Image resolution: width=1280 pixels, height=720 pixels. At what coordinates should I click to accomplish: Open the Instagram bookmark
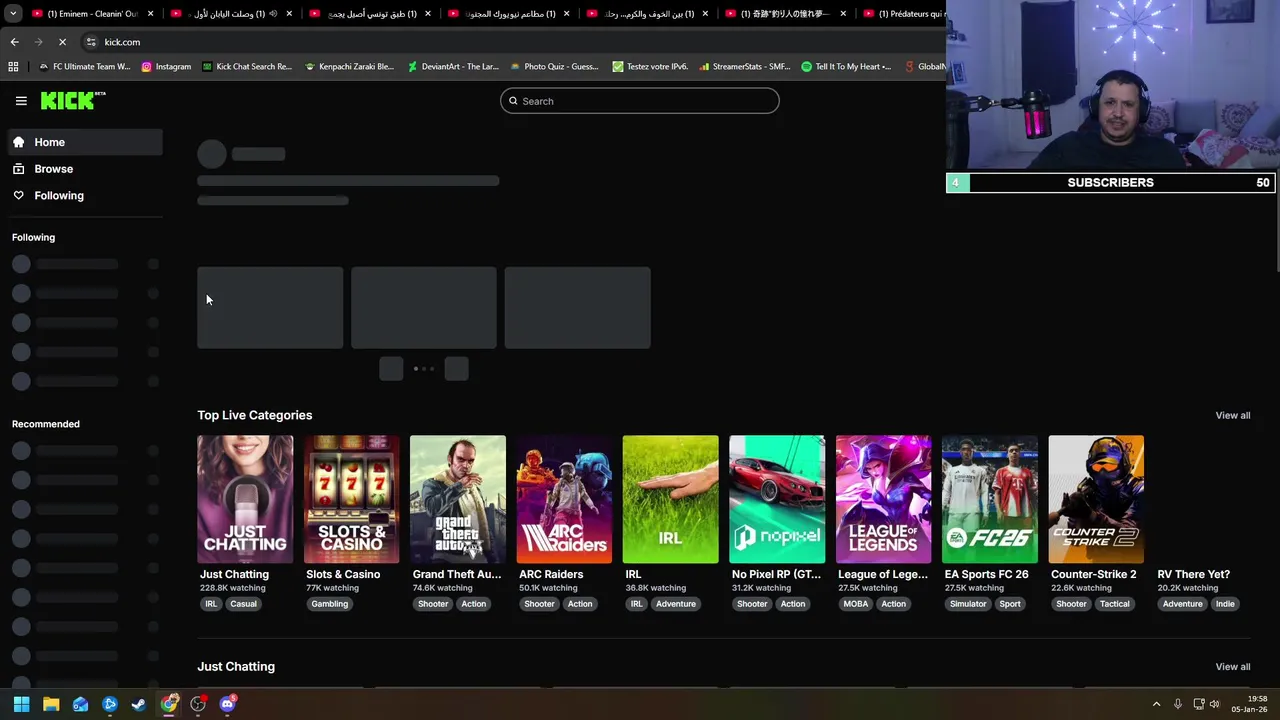pyautogui.click(x=166, y=67)
